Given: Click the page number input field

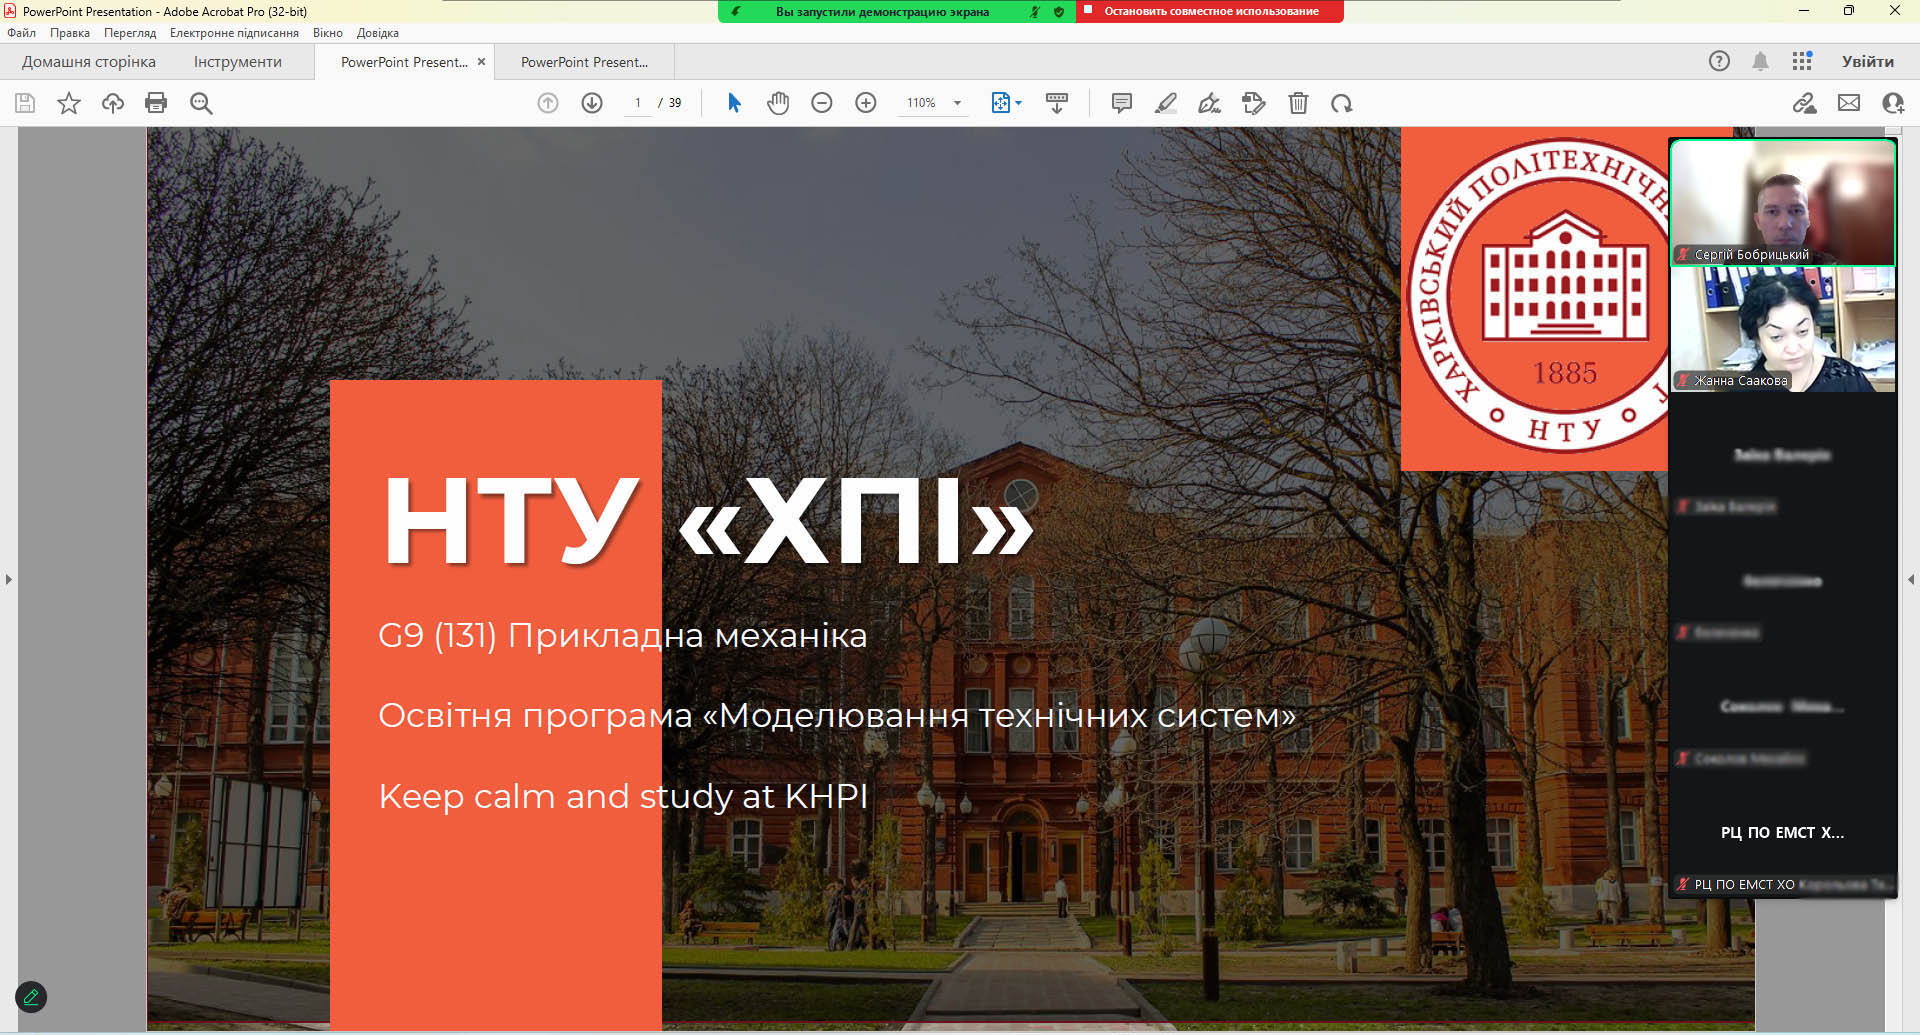Looking at the screenshot, I should [638, 103].
